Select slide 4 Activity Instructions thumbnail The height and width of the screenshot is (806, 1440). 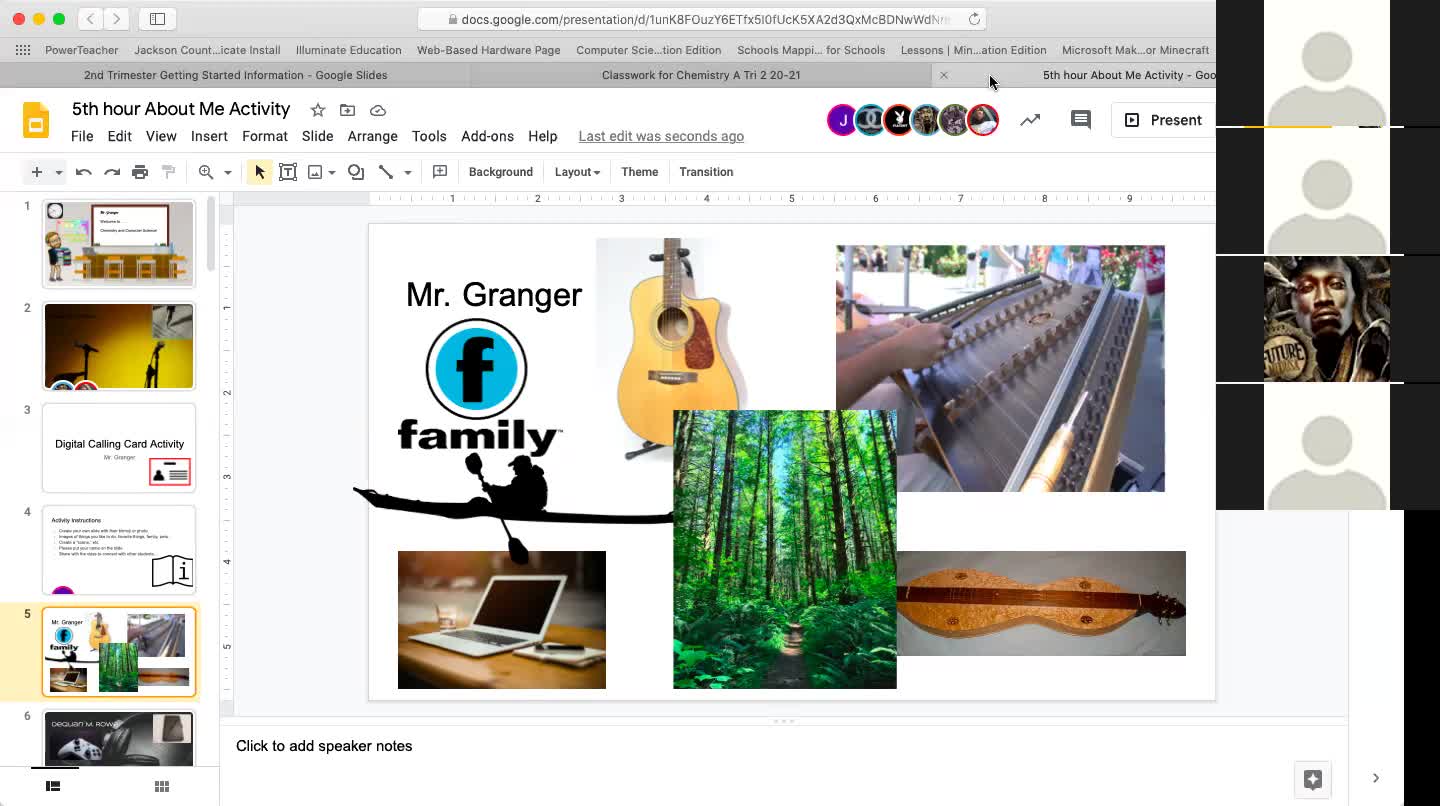[x=119, y=550]
